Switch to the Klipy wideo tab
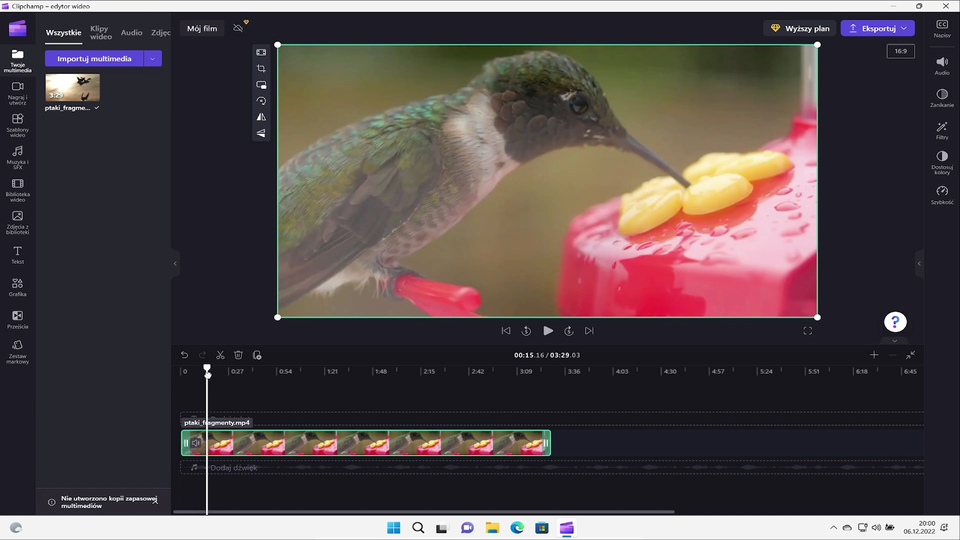This screenshot has width=960, height=540. click(x=101, y=32)
